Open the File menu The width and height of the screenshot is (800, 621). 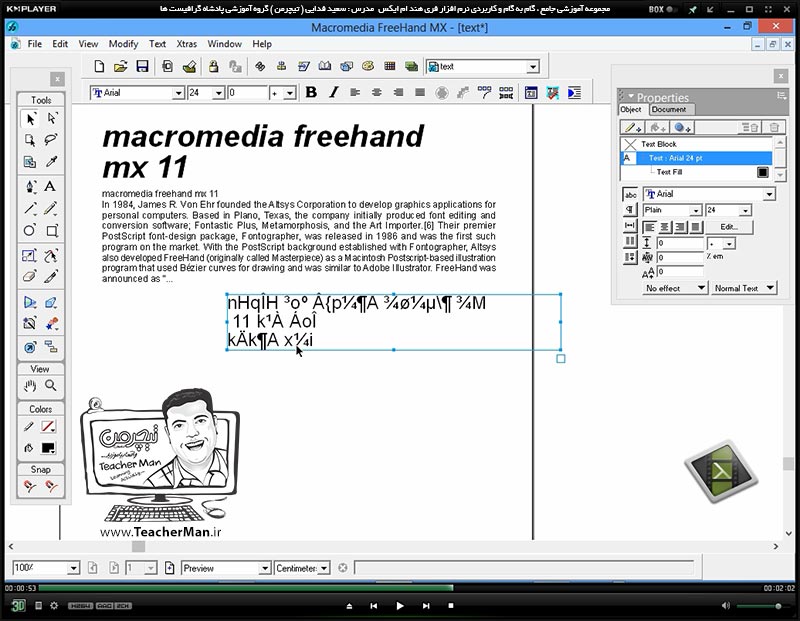(x=35, y=44)
